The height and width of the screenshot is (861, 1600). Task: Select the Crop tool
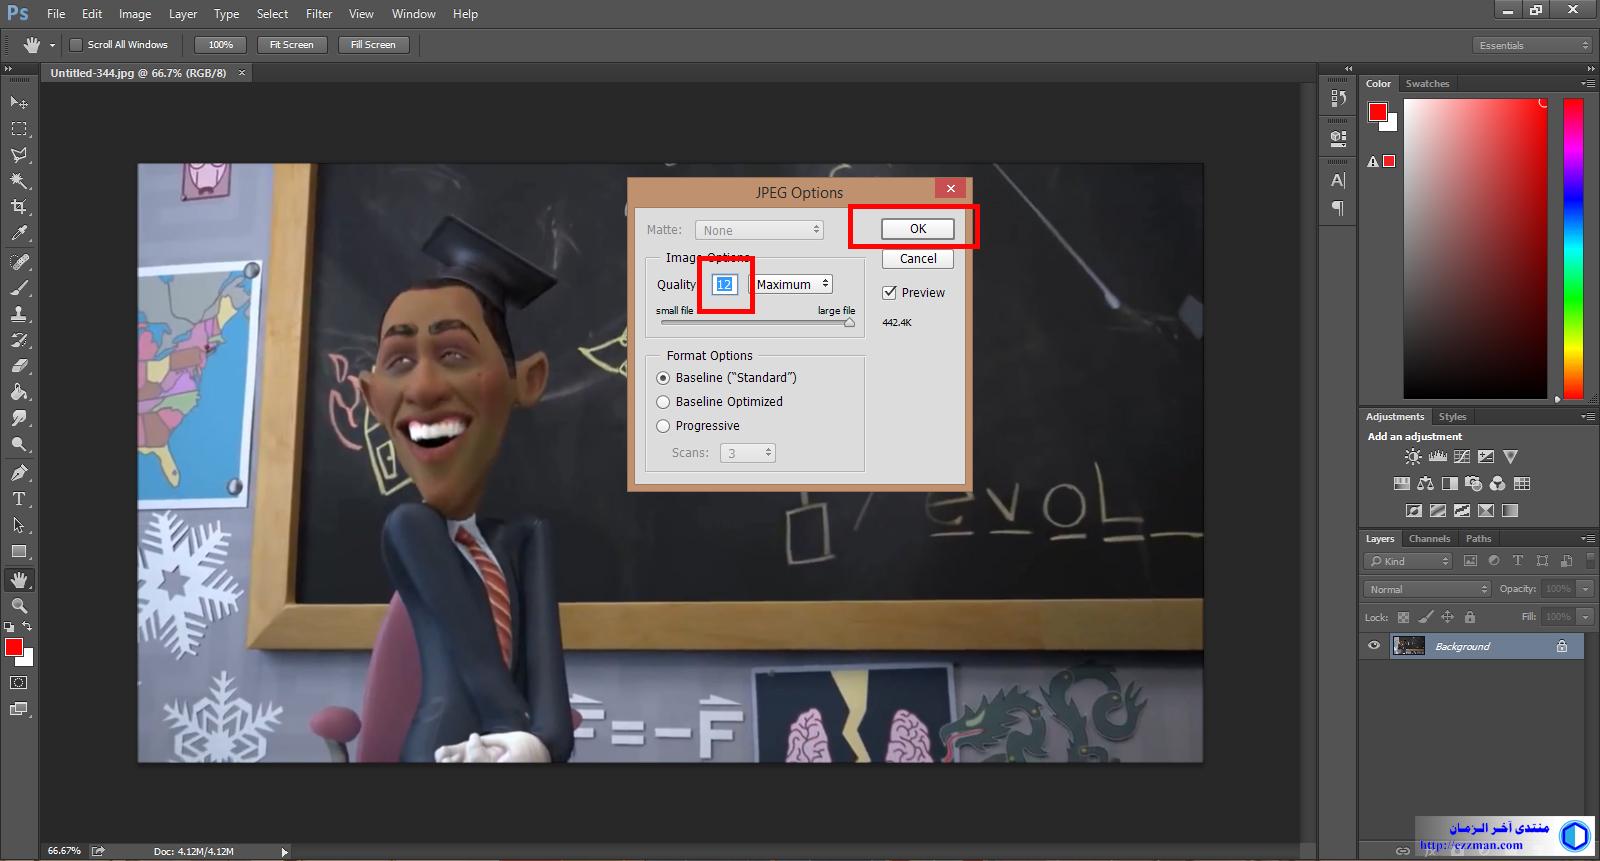pyautogui.click(x=19, y=207)
